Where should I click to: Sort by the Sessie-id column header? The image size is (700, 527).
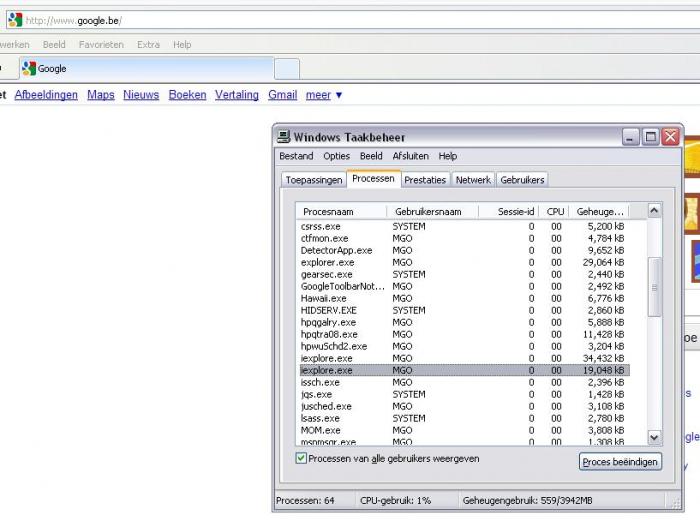[x=508, y=212]
